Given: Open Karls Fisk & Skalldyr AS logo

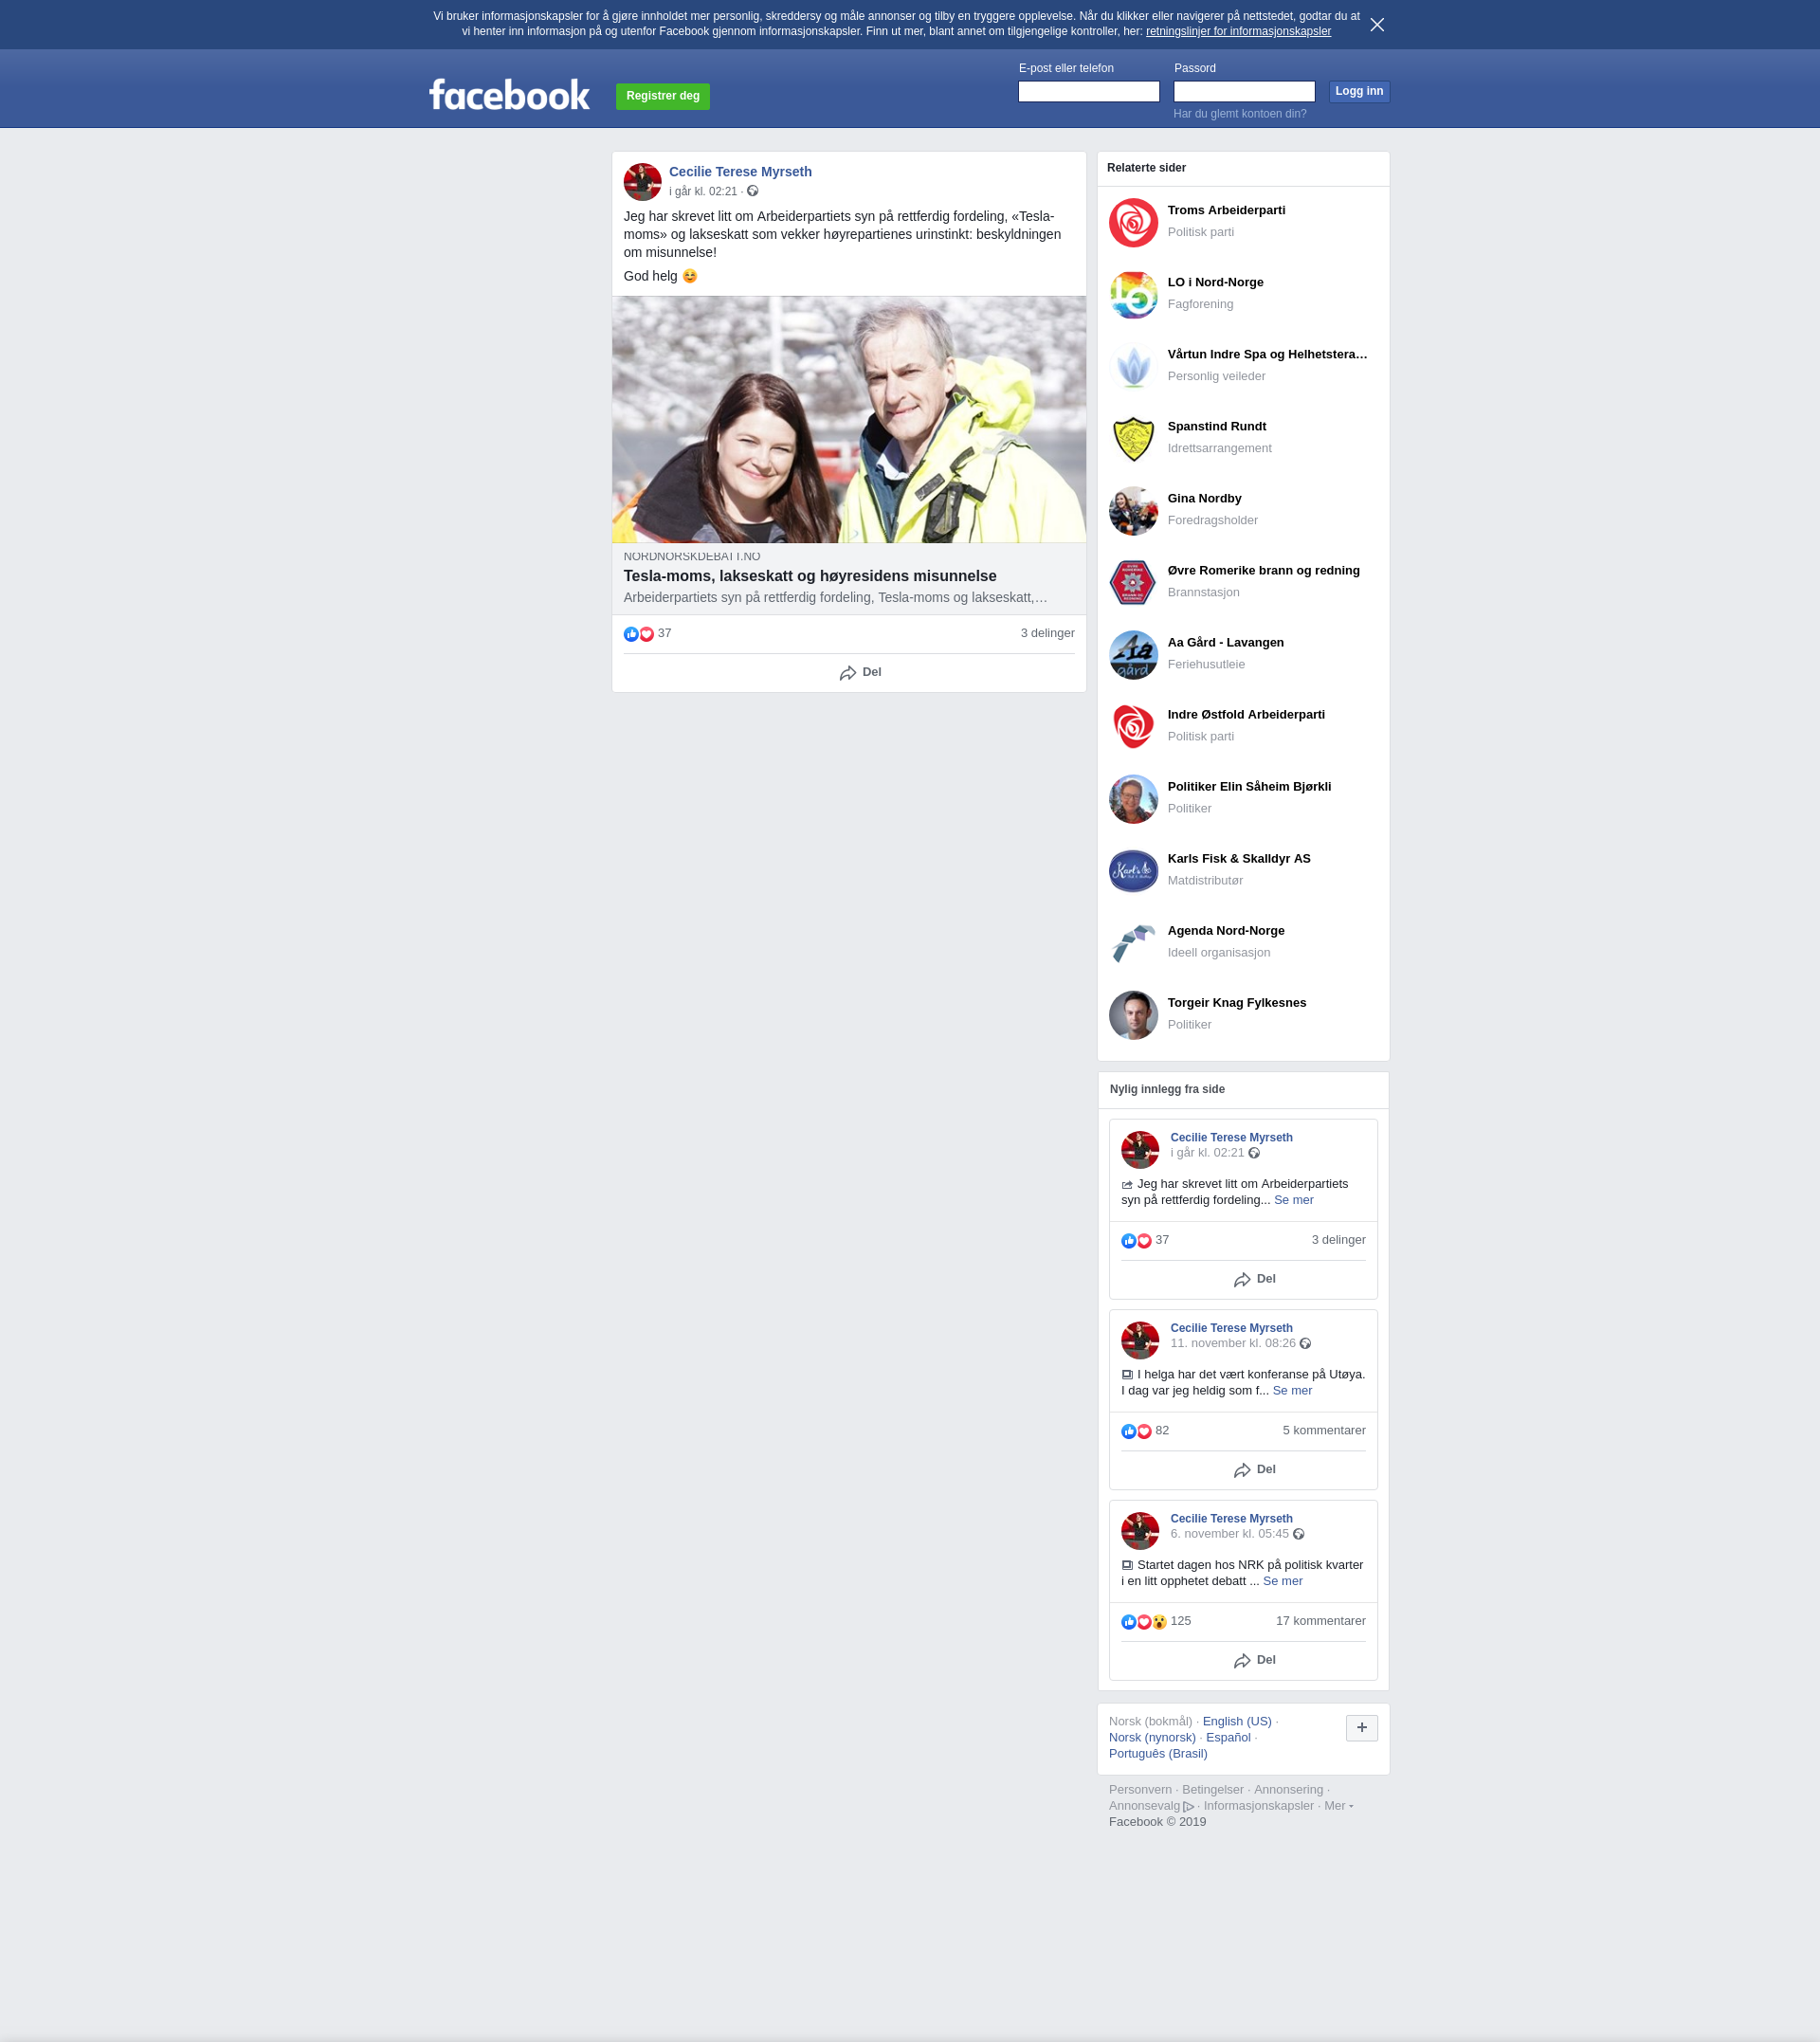Looking at the screenshot, I should (1133, 870).
